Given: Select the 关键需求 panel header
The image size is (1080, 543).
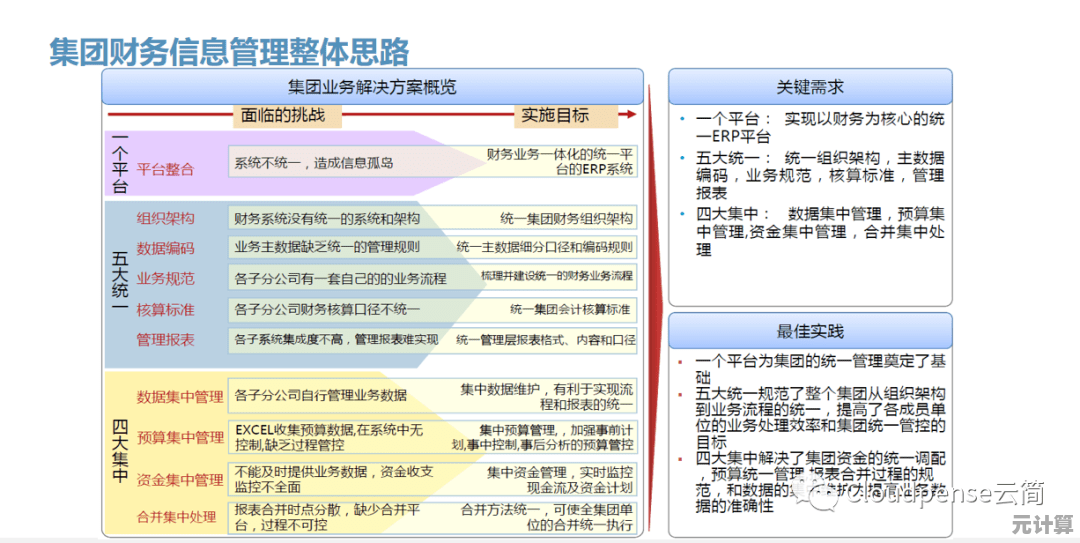Looking at the screenshot, I should (x=810, y=87).
